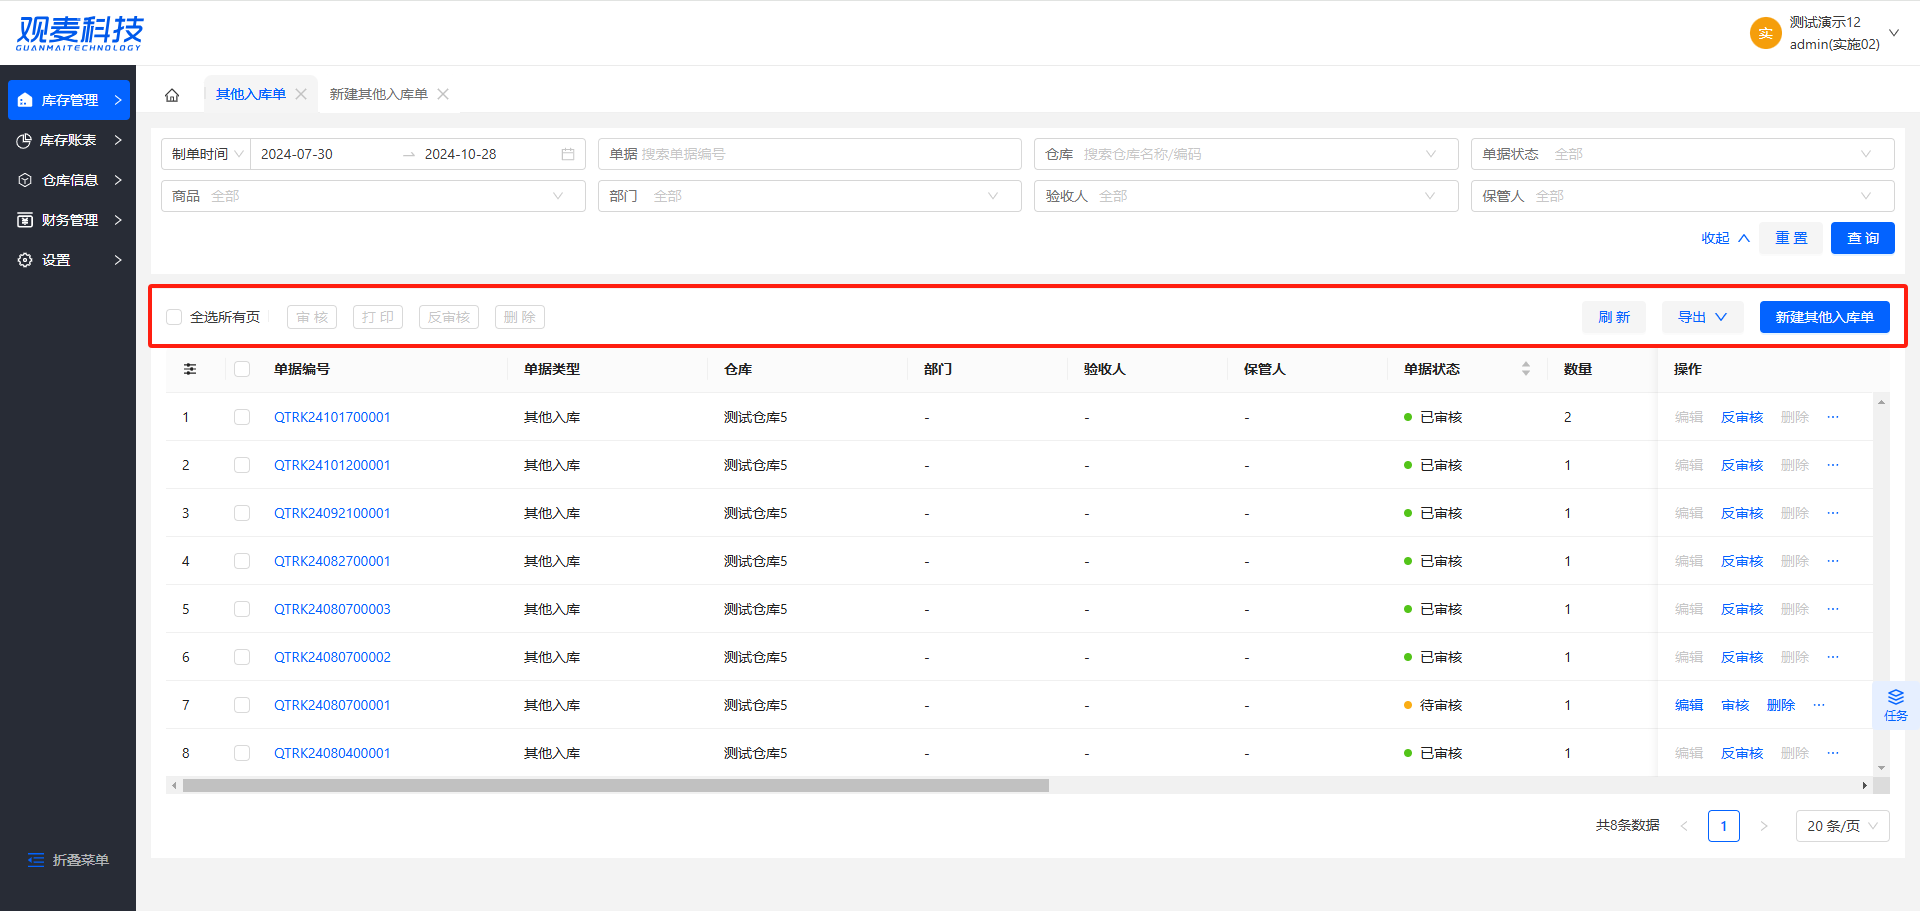The height and width of the screenshot is (911, 1920).
Task: Open the 制单时间 date type dropdown
Action: point(207,154)
